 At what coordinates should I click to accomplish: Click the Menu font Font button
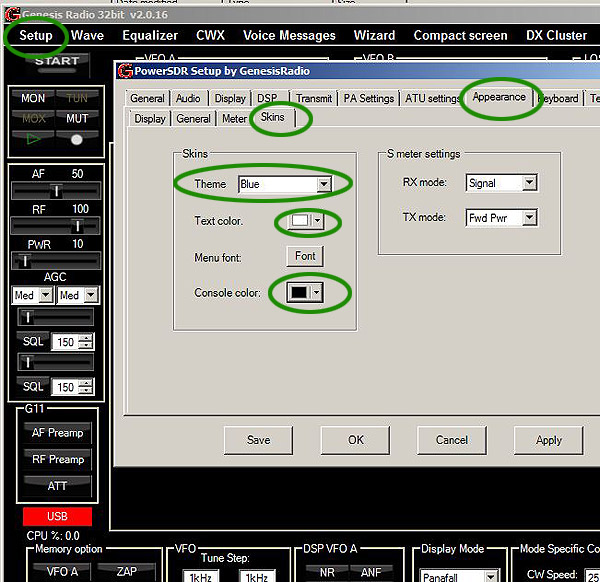305,256
